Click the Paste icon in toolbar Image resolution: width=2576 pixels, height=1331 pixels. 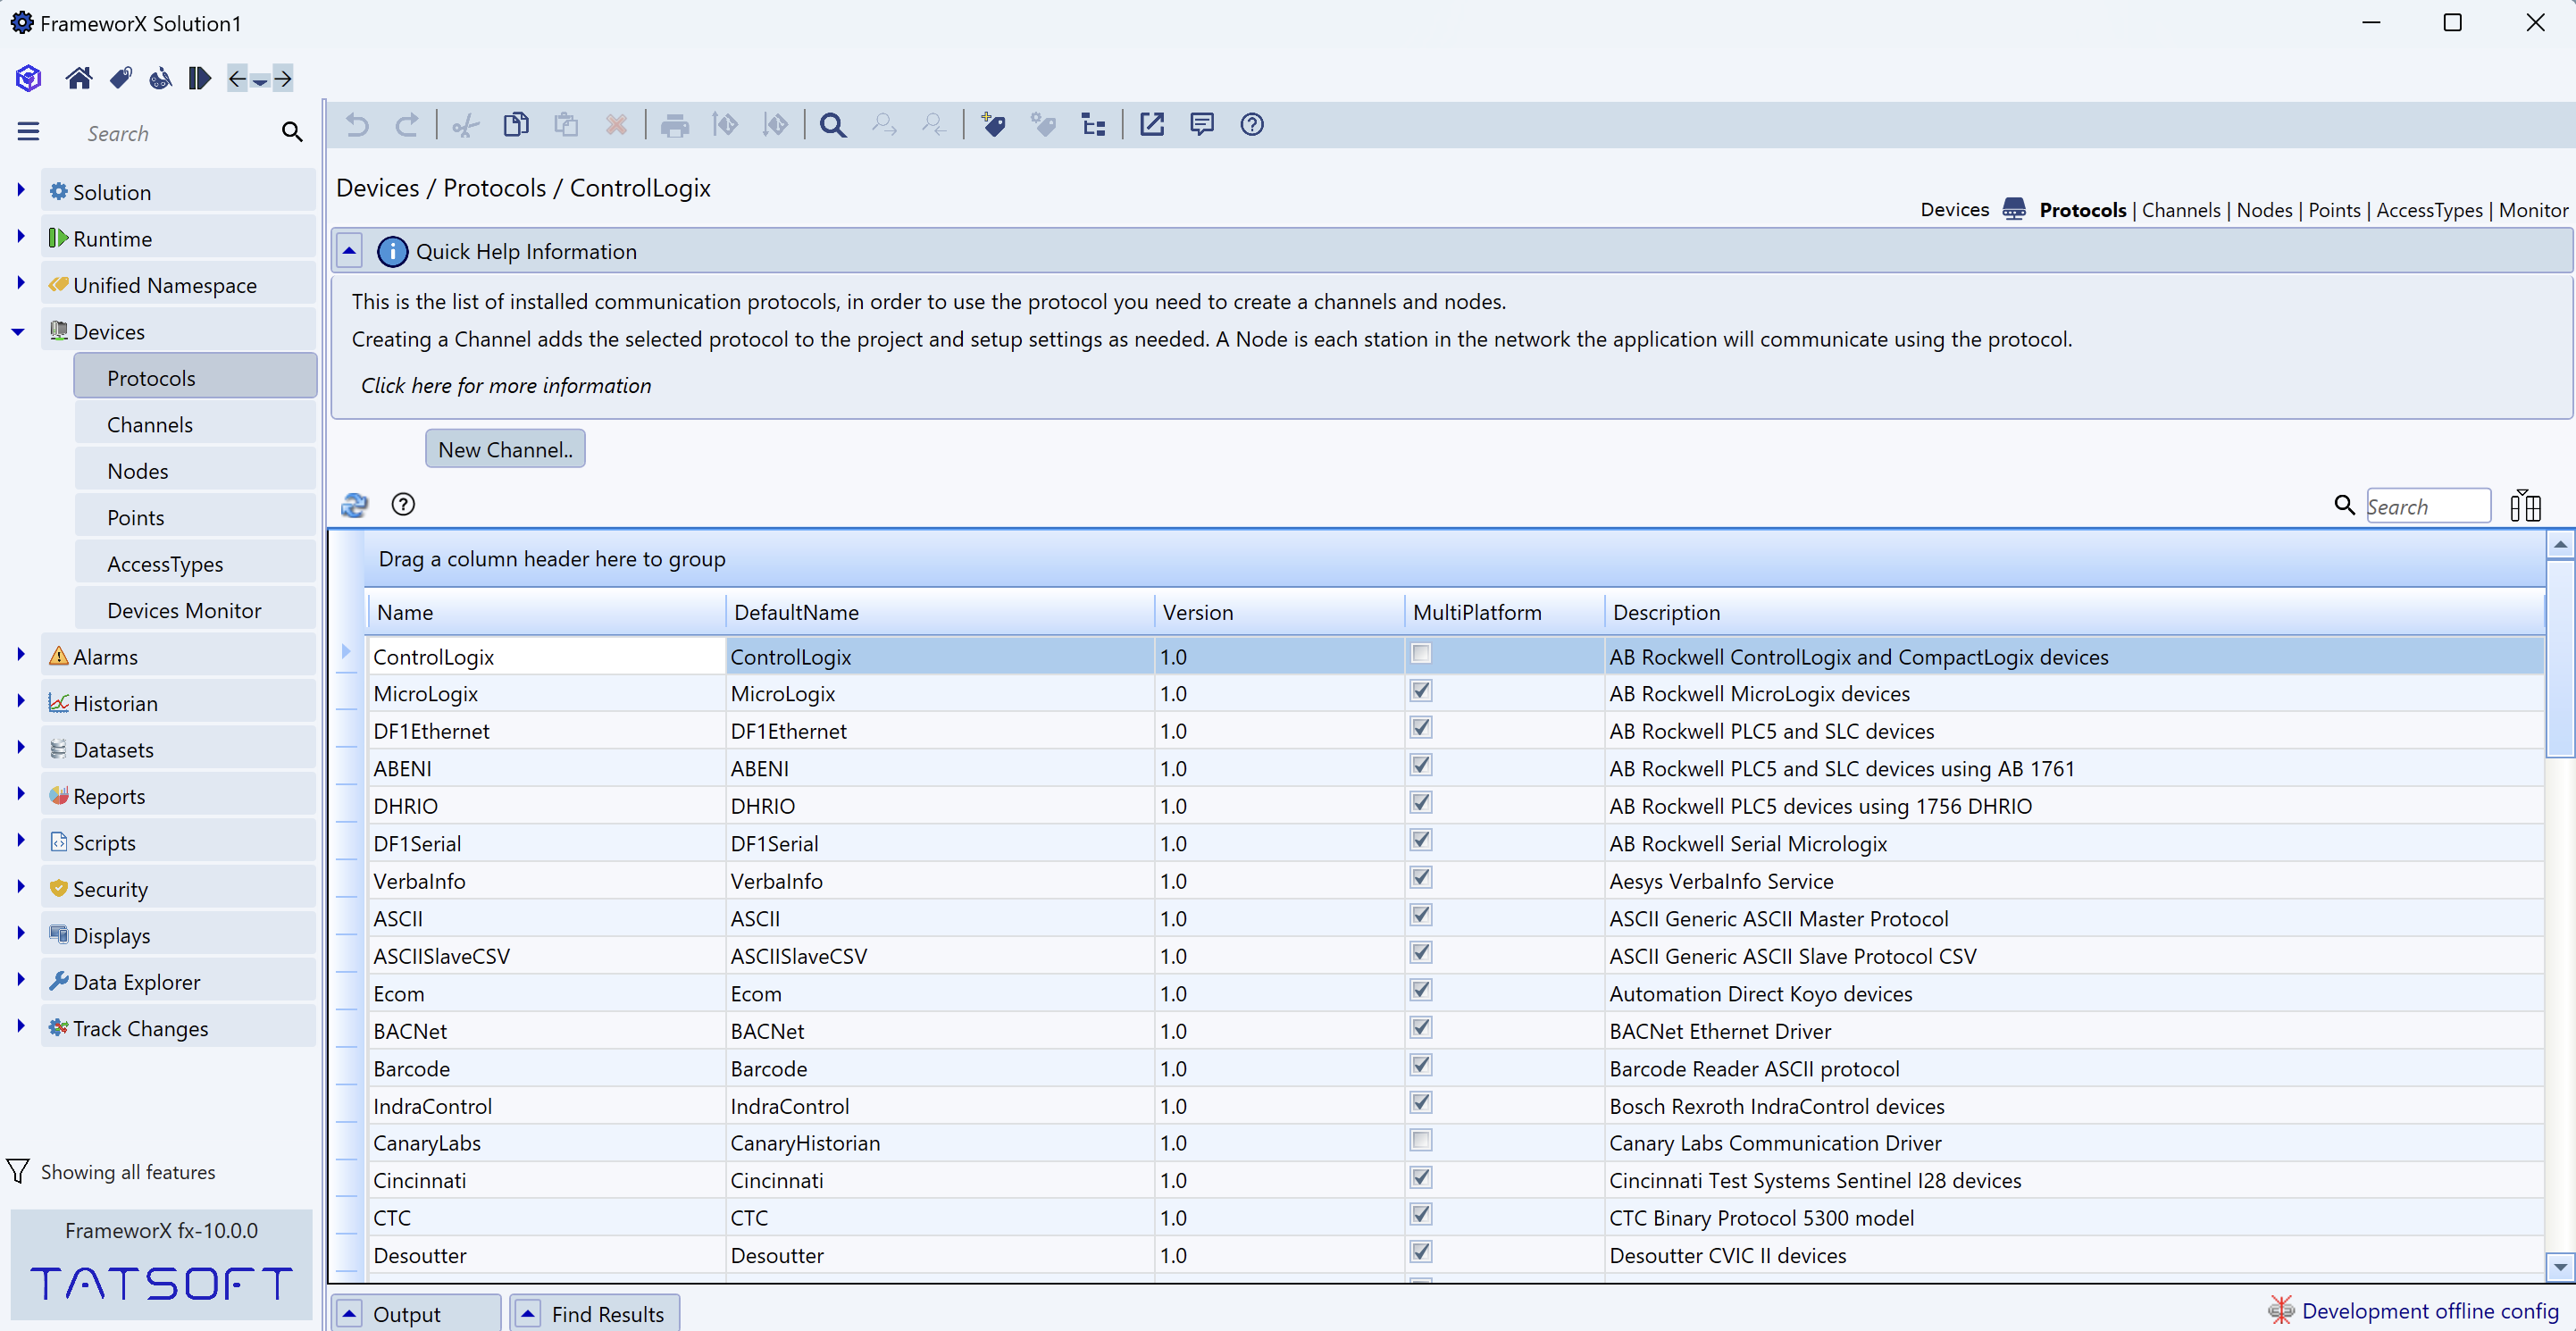point(566,125)
